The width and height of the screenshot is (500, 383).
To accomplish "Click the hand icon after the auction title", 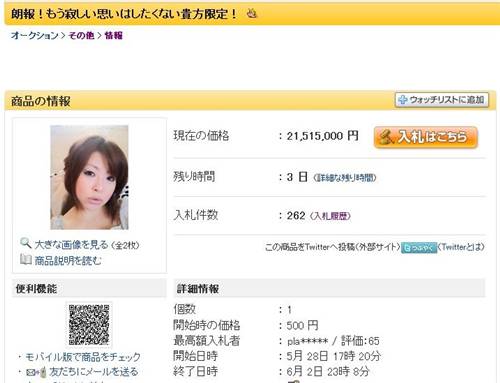I will 252,14.
